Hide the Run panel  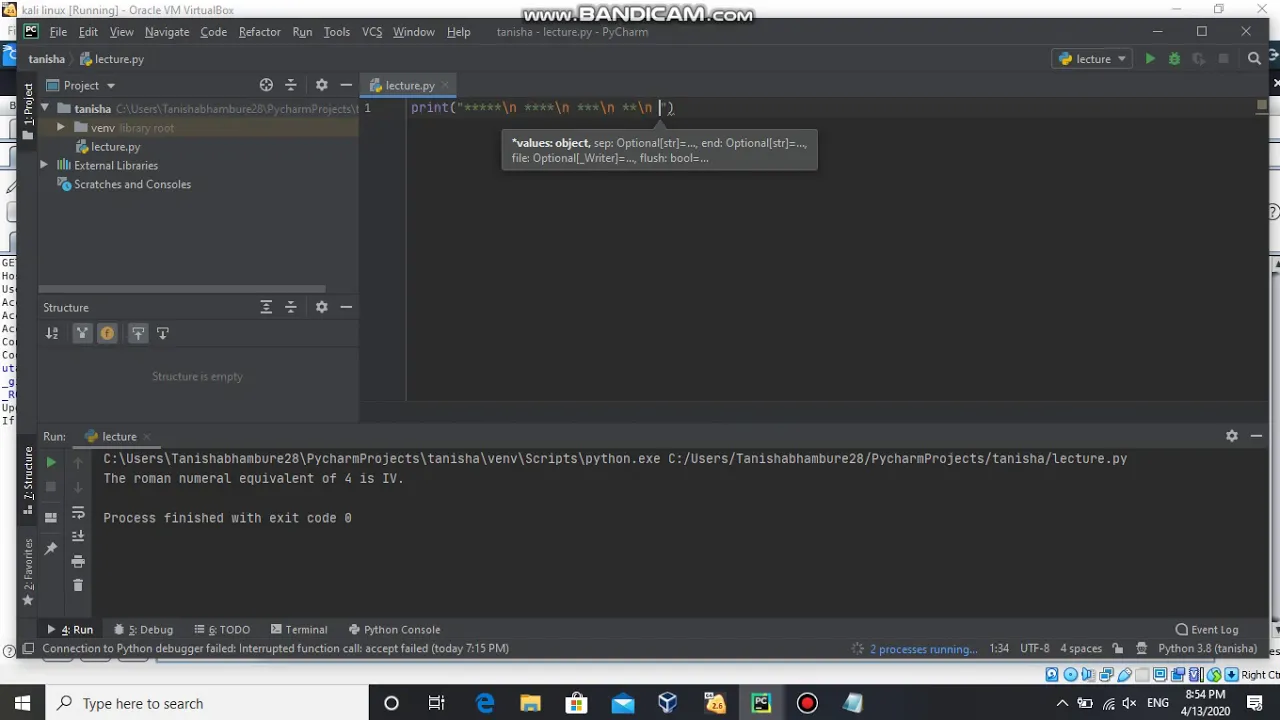point(1256,436)
